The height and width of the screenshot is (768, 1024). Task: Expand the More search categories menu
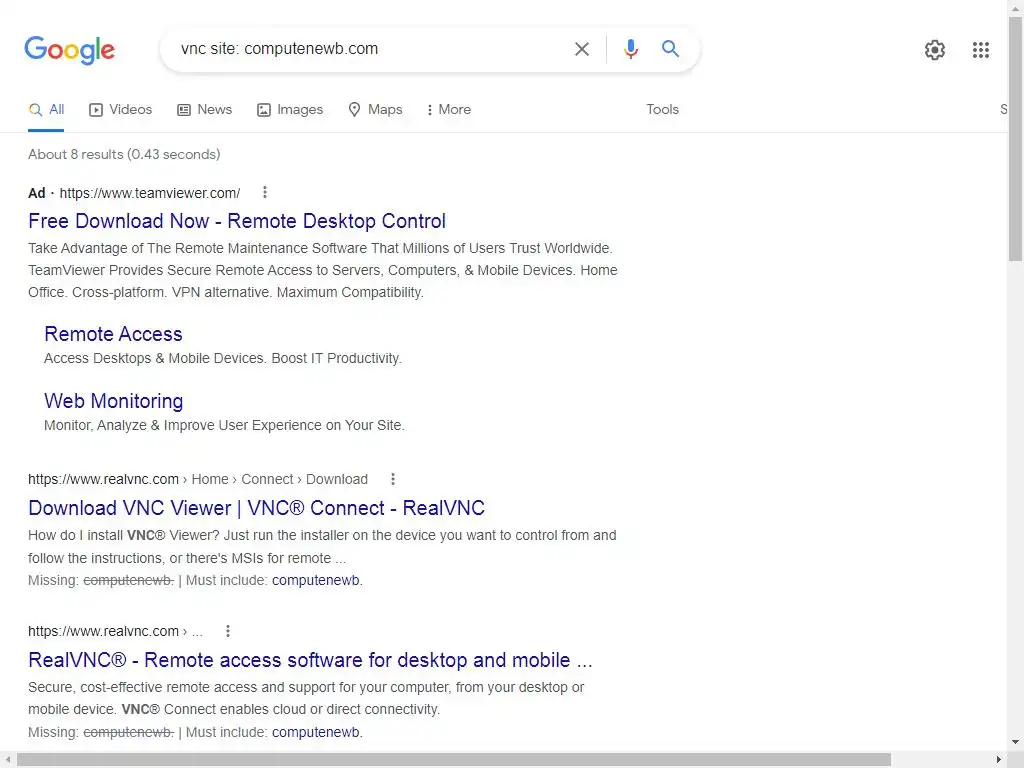(x=449, y=110)
